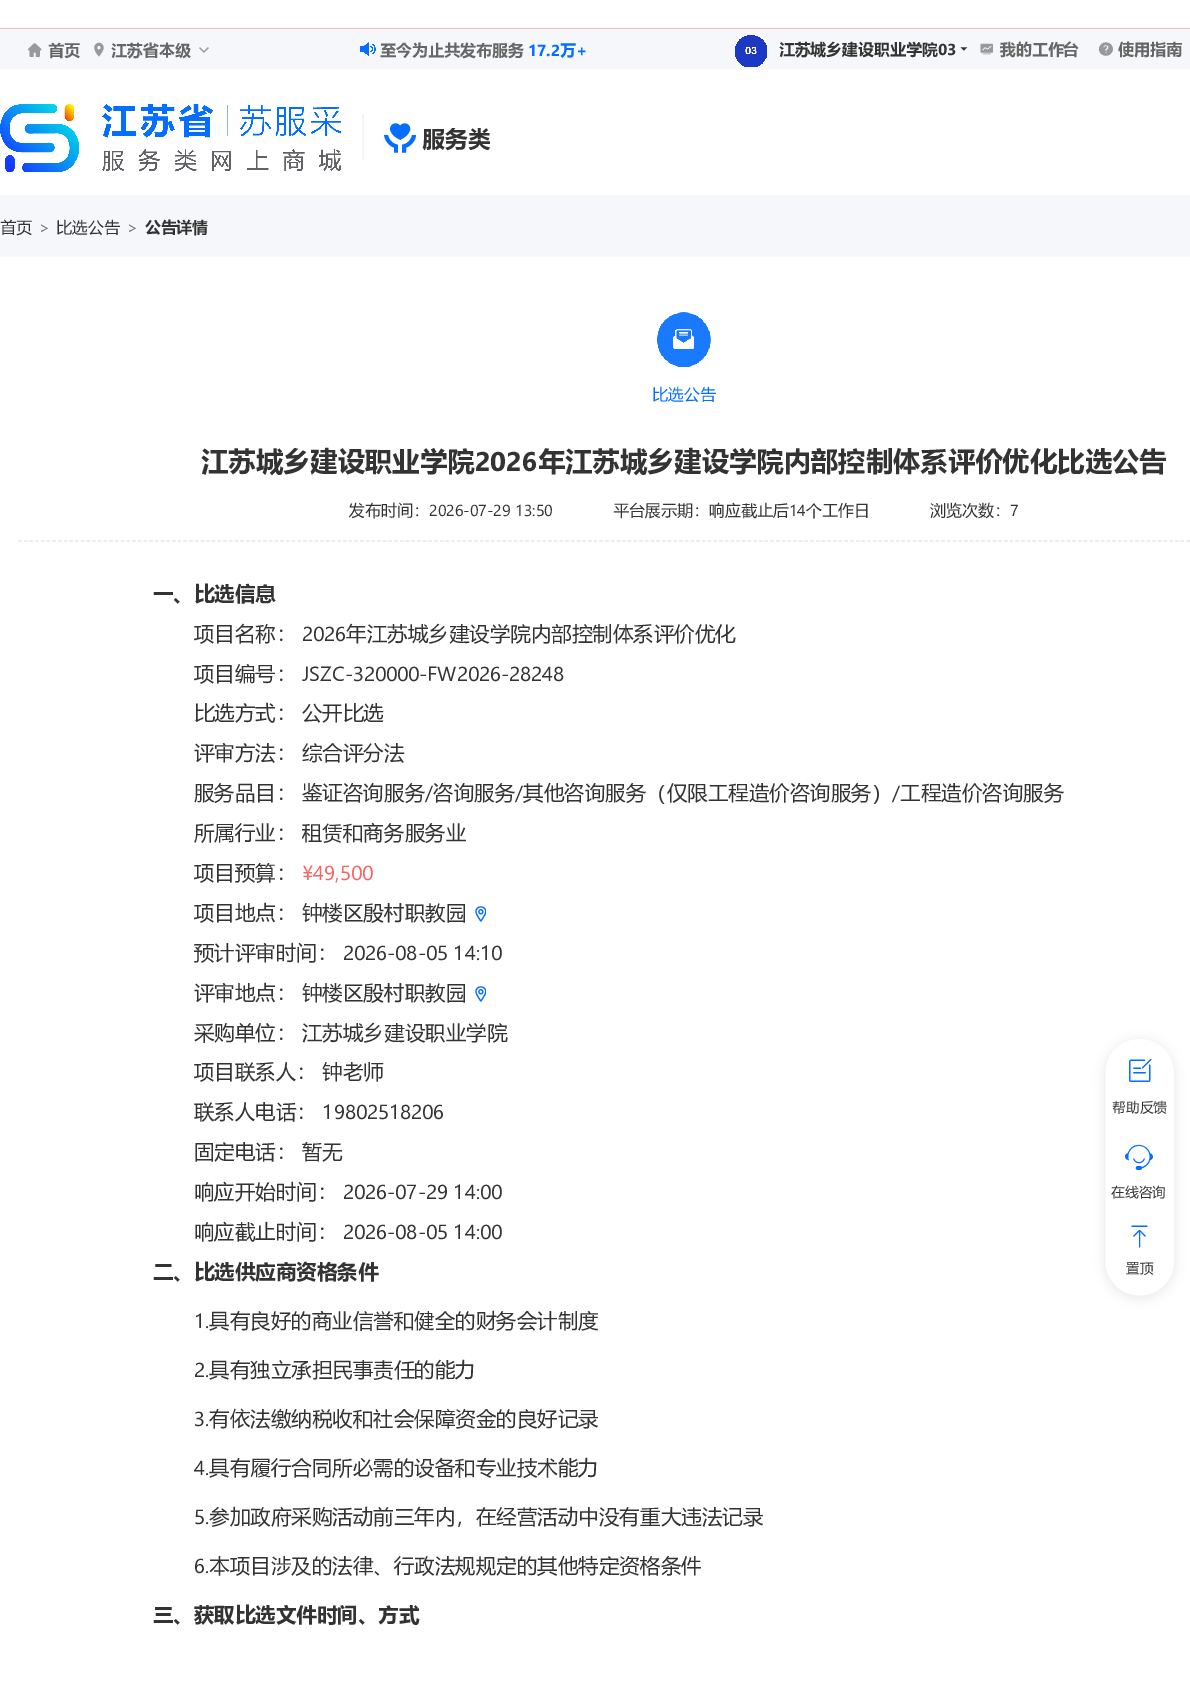Click the workbench icon beside 我的工作台
This screenshot has height=1684, width=1190.
click(987, 49)
